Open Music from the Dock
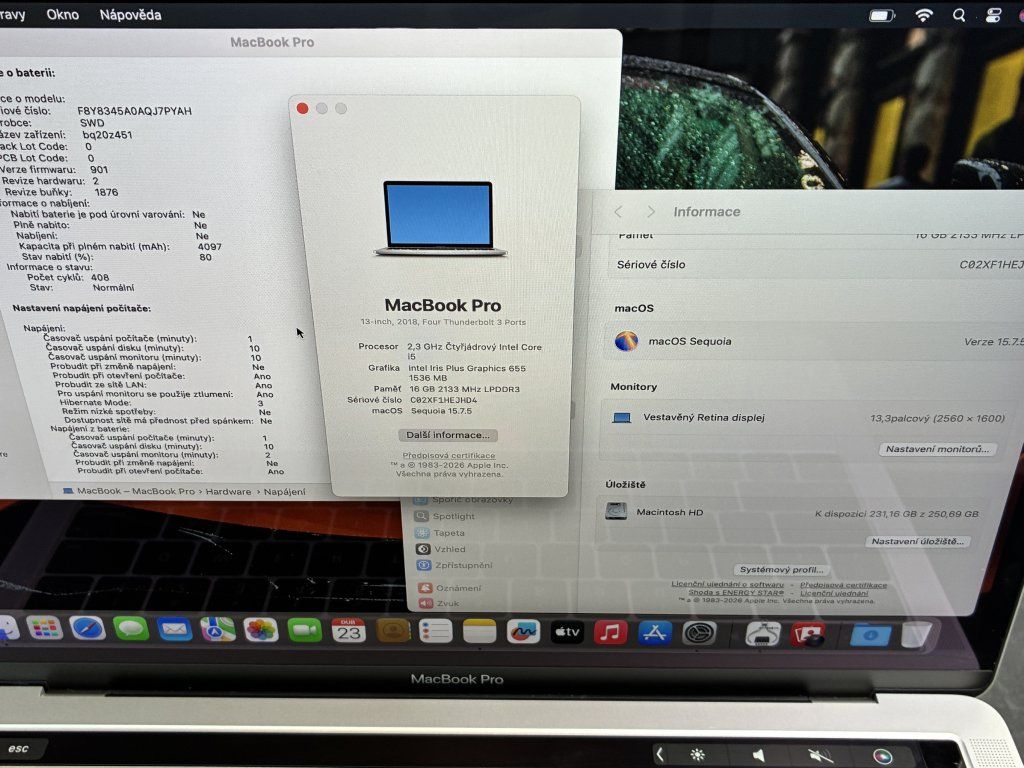The image size is (1024, 768). point(611,633)
